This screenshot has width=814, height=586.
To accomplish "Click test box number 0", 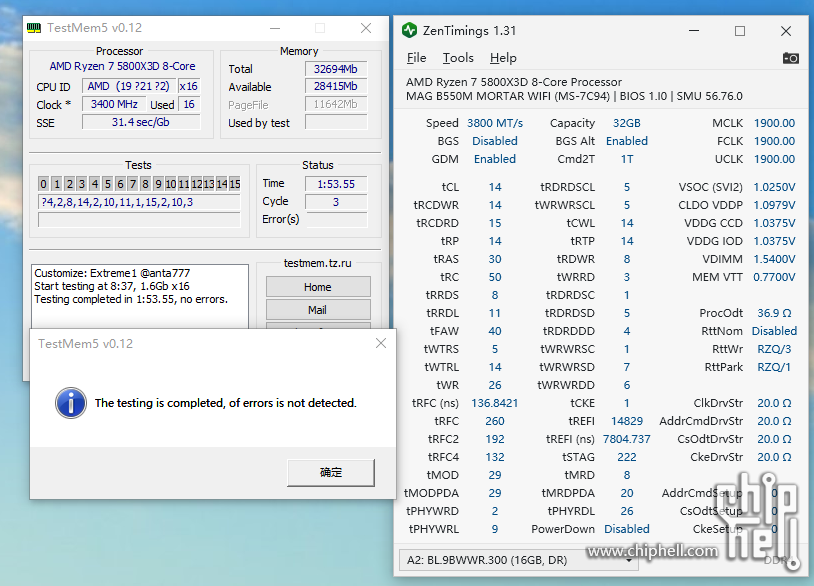I will click(44, 184).
